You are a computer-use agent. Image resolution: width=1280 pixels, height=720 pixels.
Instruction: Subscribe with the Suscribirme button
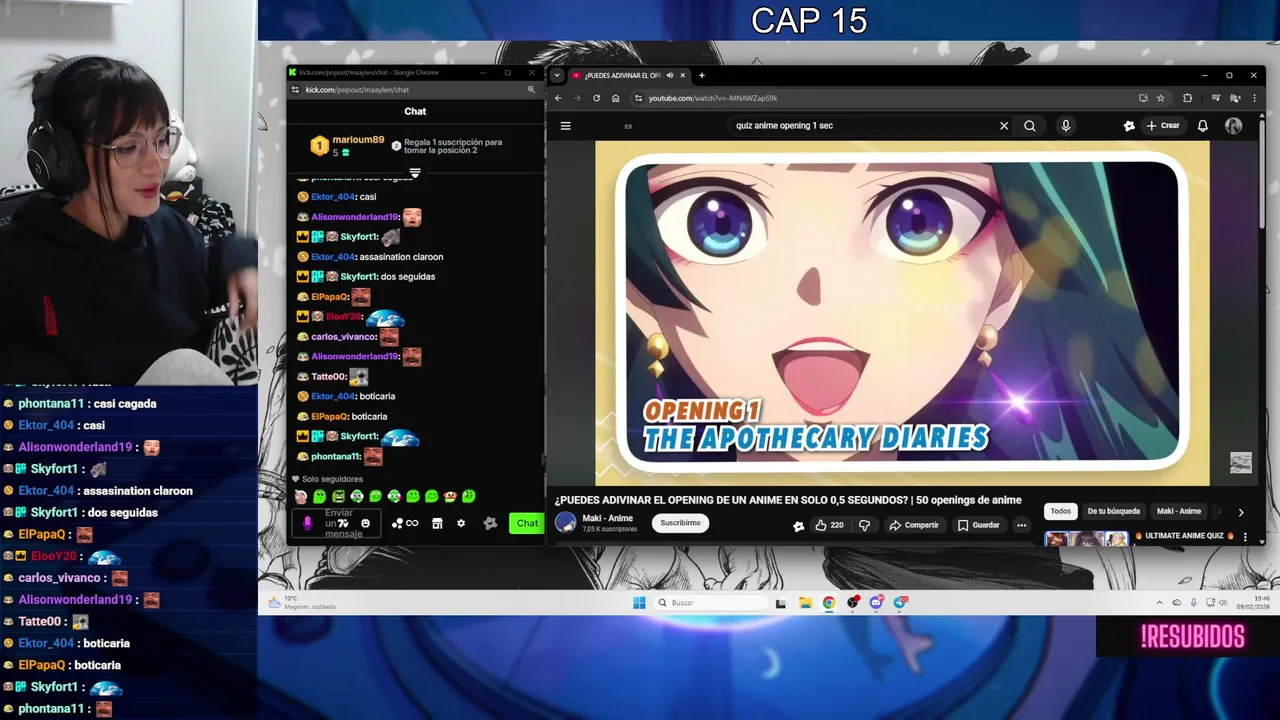tap(680, 523)
